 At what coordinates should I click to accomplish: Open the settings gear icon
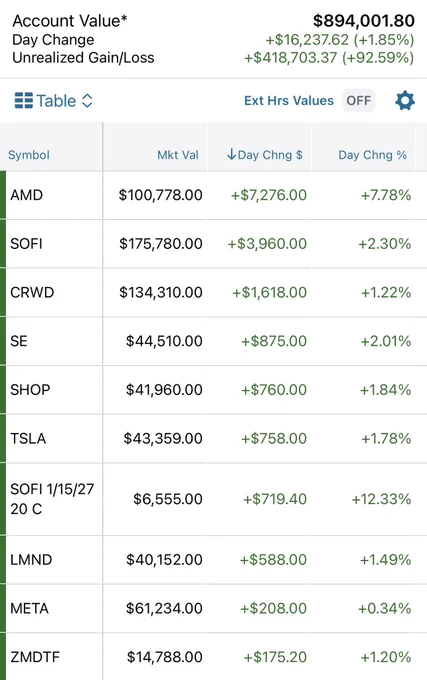click(x=405, y=101)
